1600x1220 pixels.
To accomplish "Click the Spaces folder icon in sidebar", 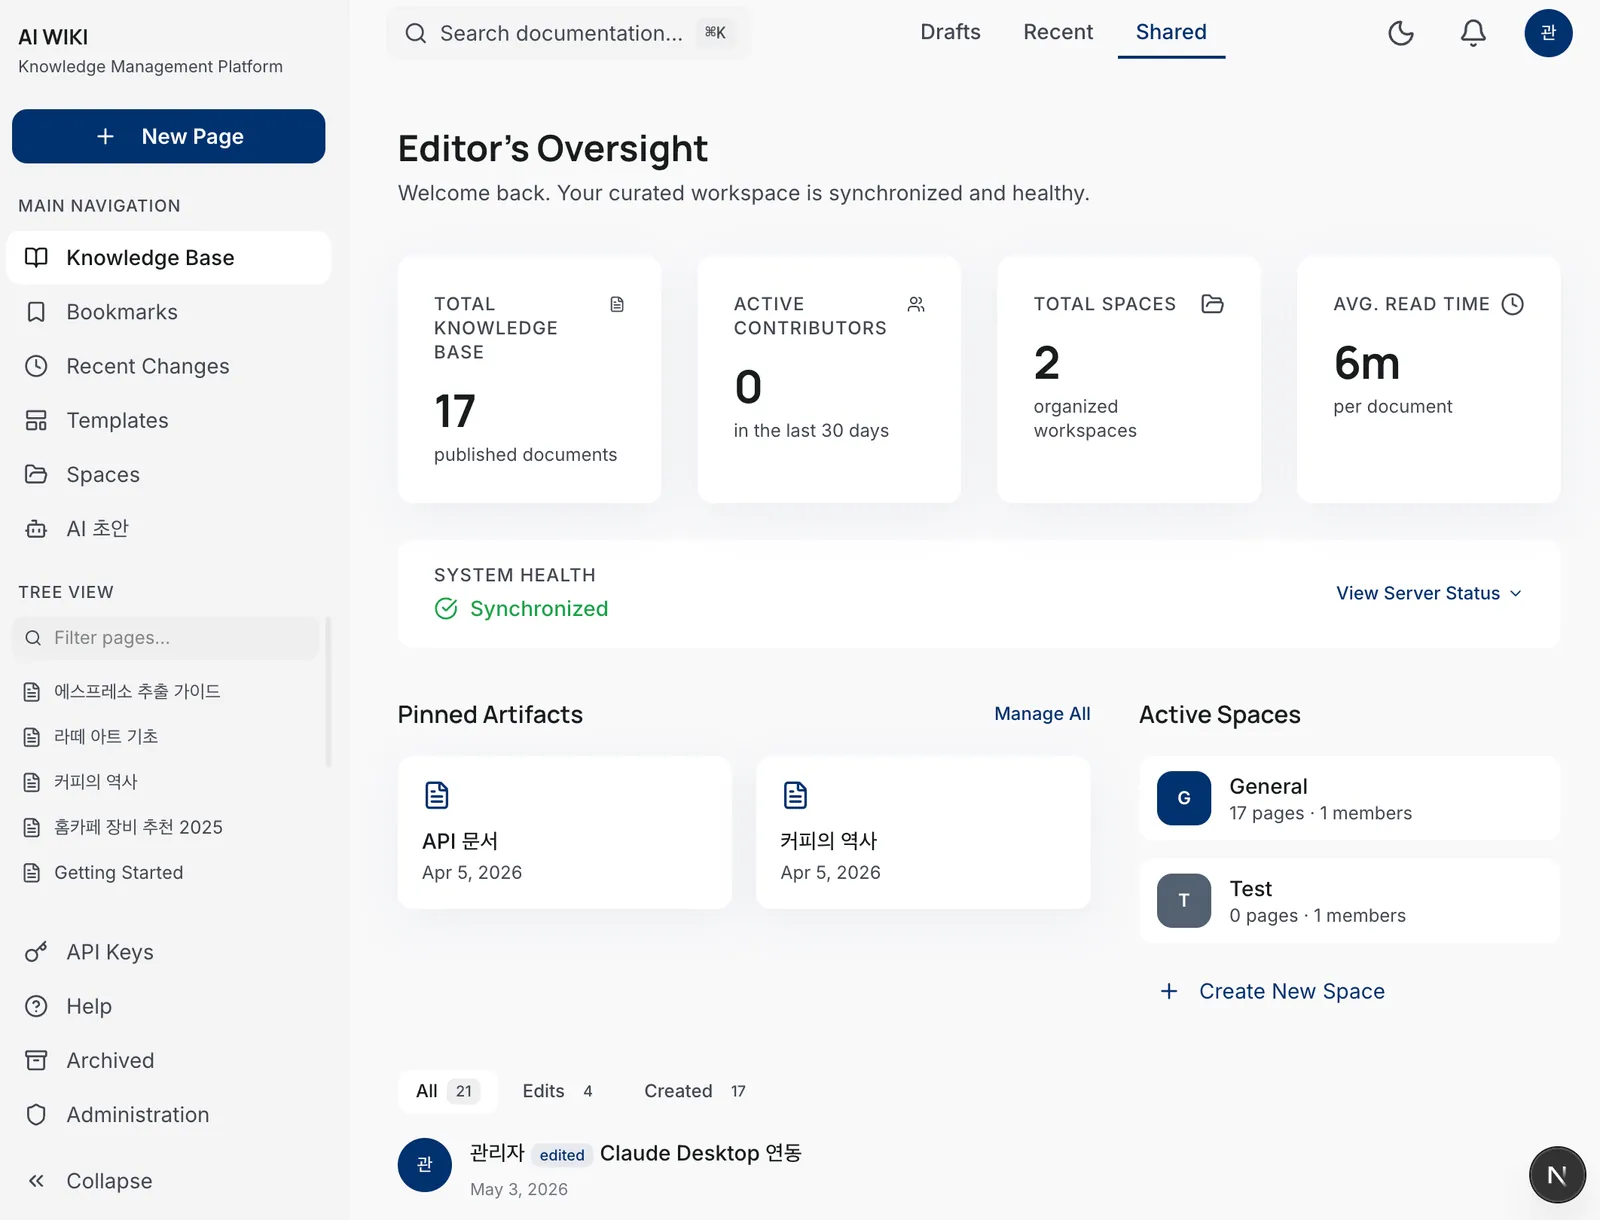I will (36, 474).
